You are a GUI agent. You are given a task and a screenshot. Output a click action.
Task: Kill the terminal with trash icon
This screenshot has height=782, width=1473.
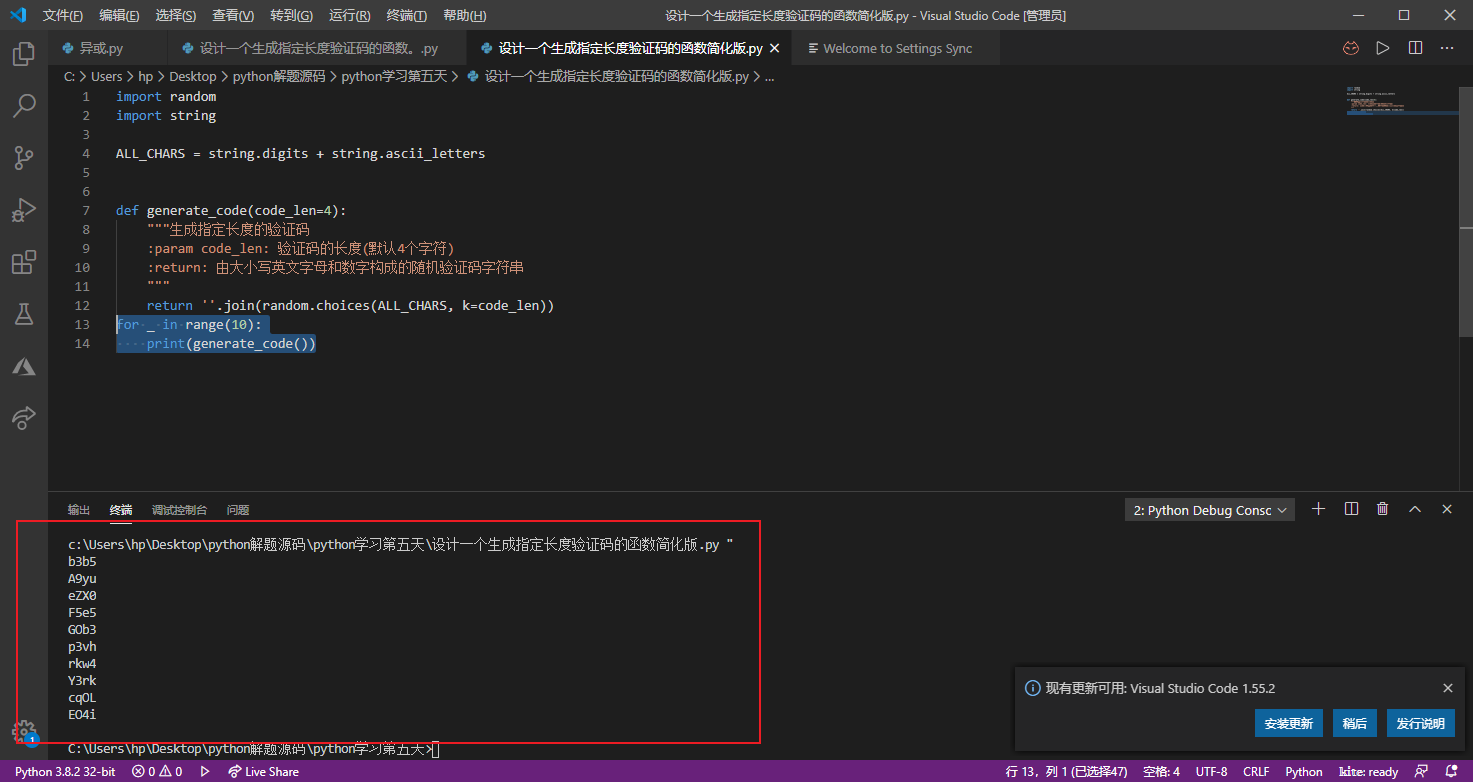click(1382, 509)
